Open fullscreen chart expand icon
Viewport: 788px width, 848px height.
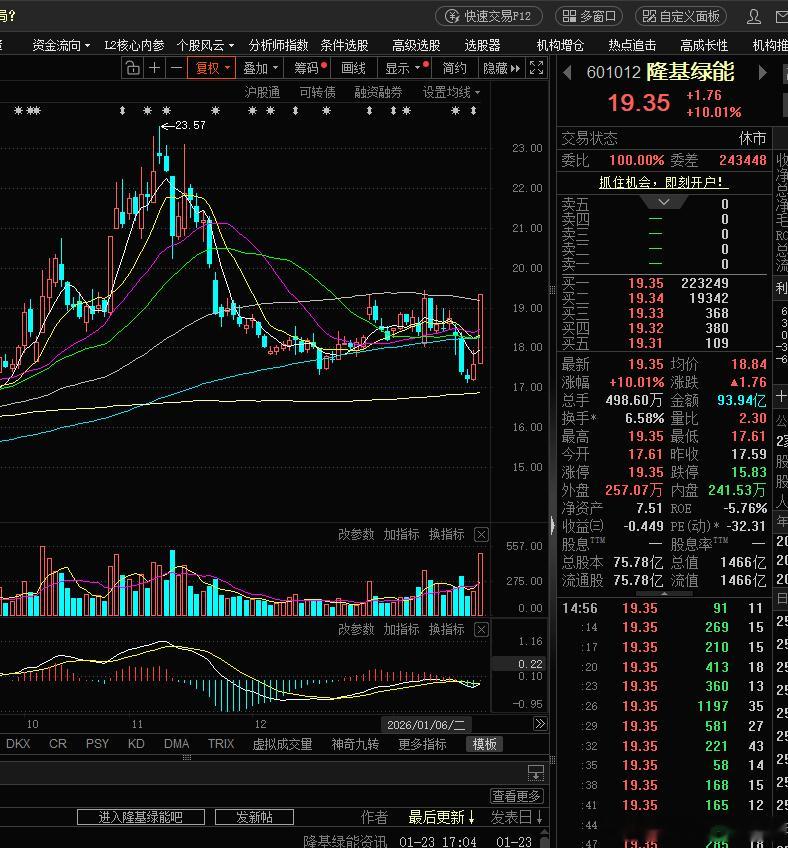pyautogui.click(x=537, y=68)
